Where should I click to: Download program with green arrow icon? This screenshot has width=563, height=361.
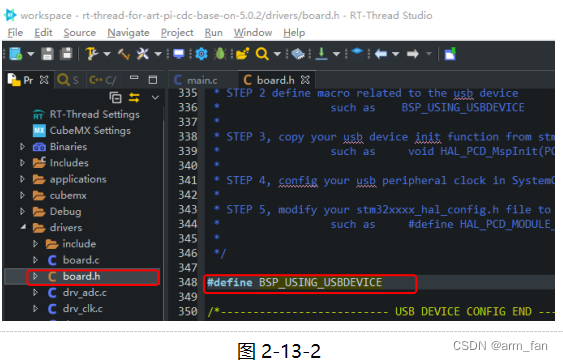pos(321,54)
